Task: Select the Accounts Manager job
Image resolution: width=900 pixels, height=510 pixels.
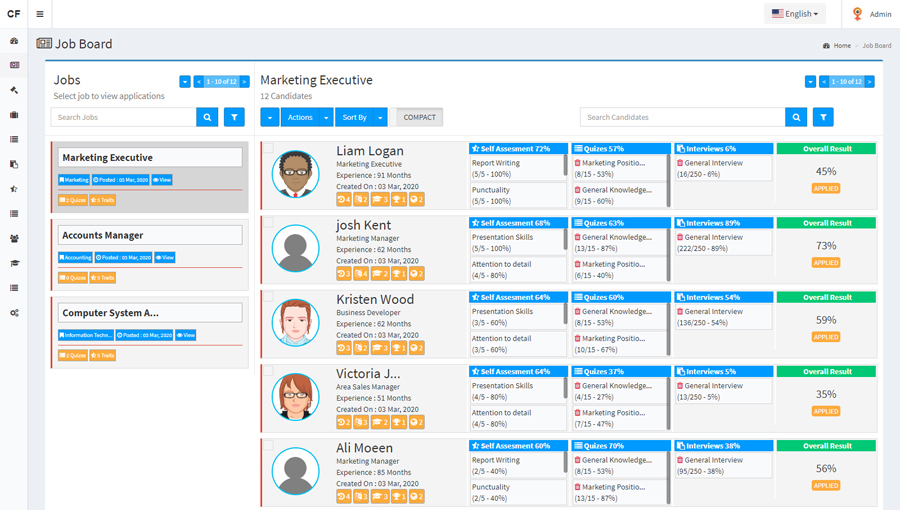Action: pyautogui.click(x=149, y=235)
